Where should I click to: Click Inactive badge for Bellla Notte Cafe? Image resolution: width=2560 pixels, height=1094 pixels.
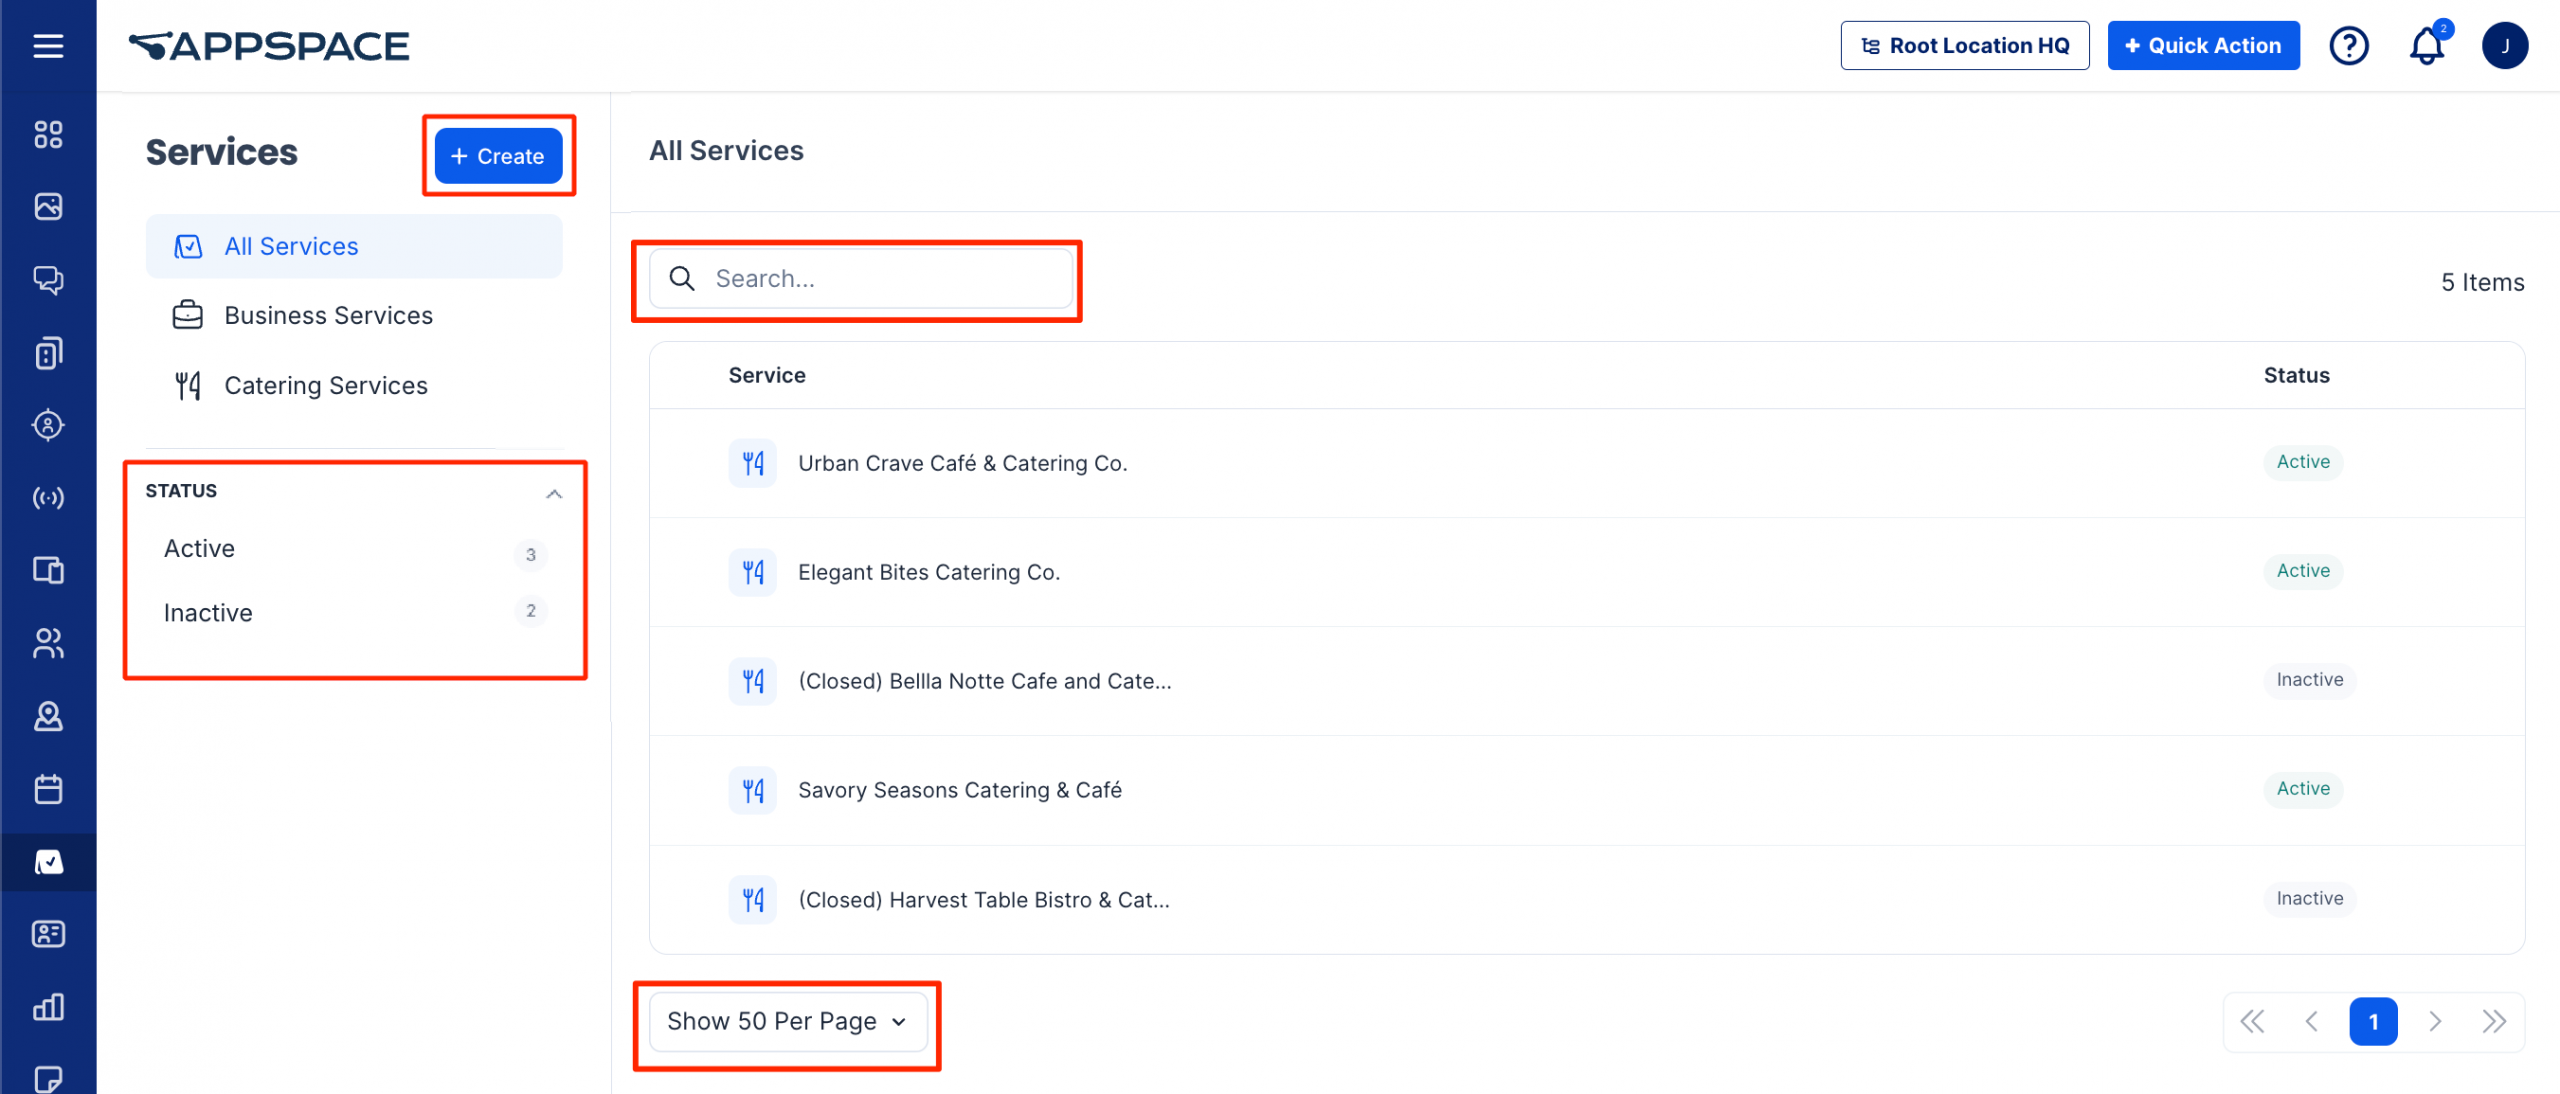pyautogui.click(x=2309, y=679)
